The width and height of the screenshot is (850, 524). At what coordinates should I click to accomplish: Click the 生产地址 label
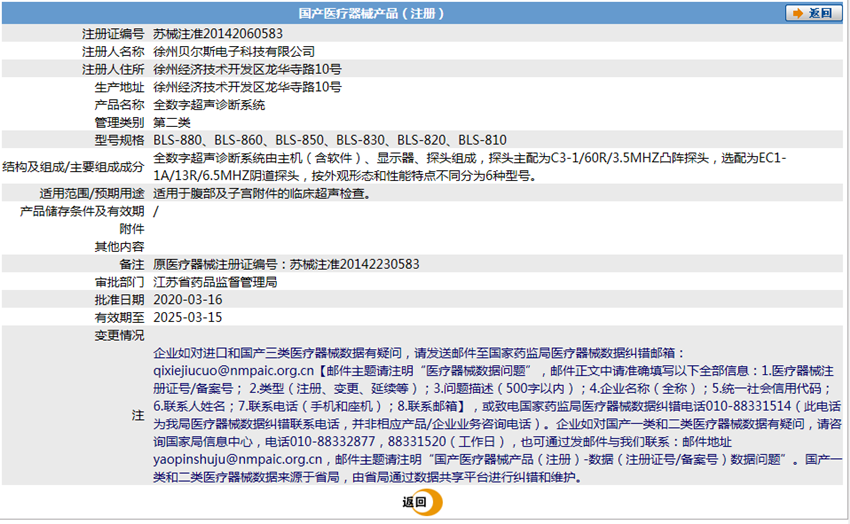point(119,87)
